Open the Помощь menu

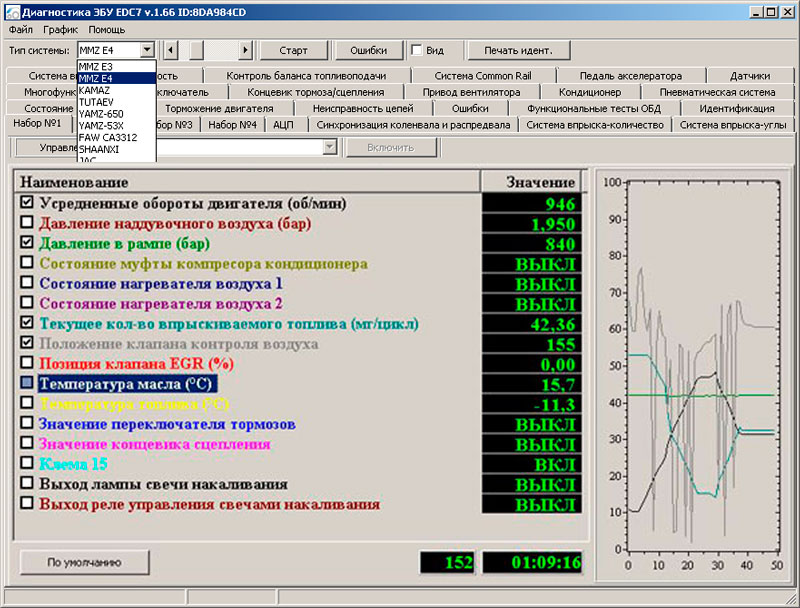click(107, 30)
